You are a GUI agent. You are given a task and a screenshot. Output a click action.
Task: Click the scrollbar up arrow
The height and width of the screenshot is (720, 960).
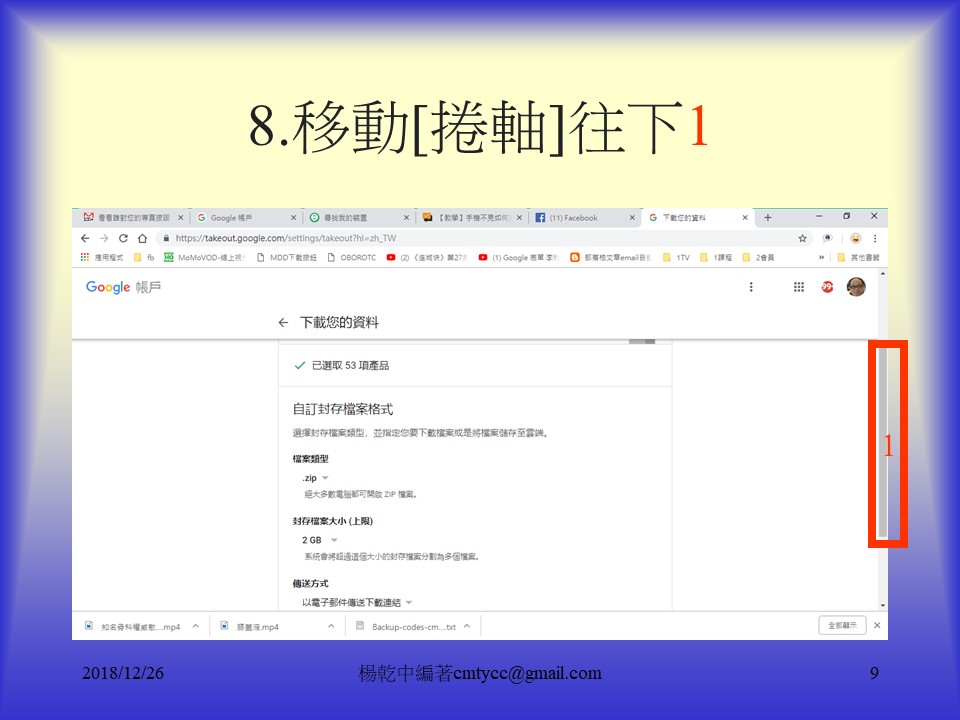click(x=882, y=274)
